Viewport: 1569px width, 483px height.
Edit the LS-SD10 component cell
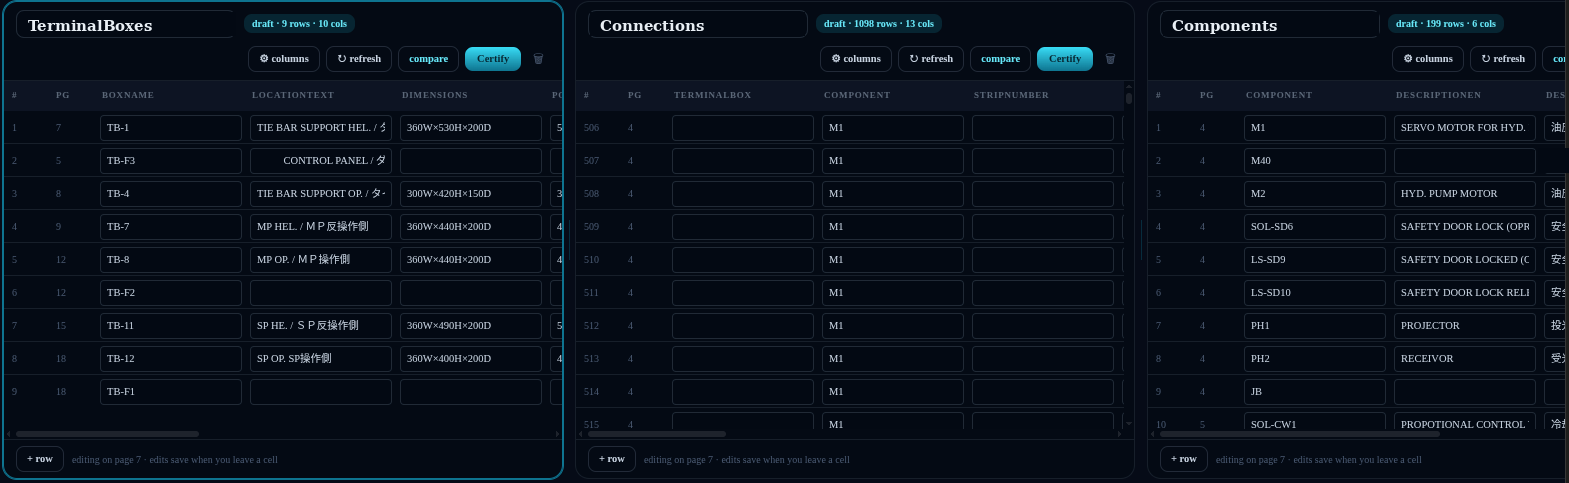[x=1315, y=293]
